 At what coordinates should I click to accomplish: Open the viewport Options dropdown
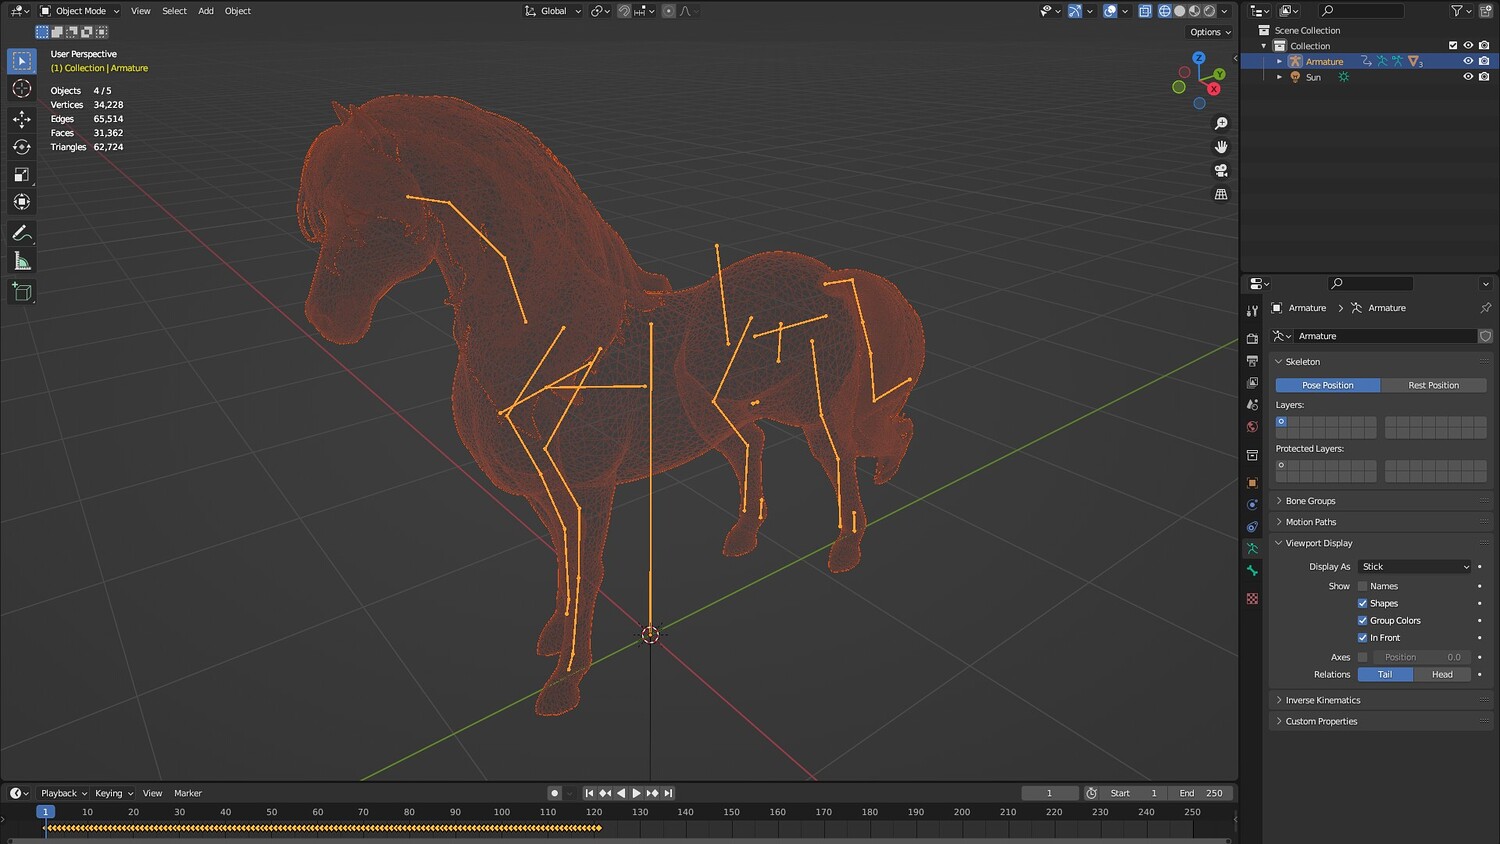1210,32
